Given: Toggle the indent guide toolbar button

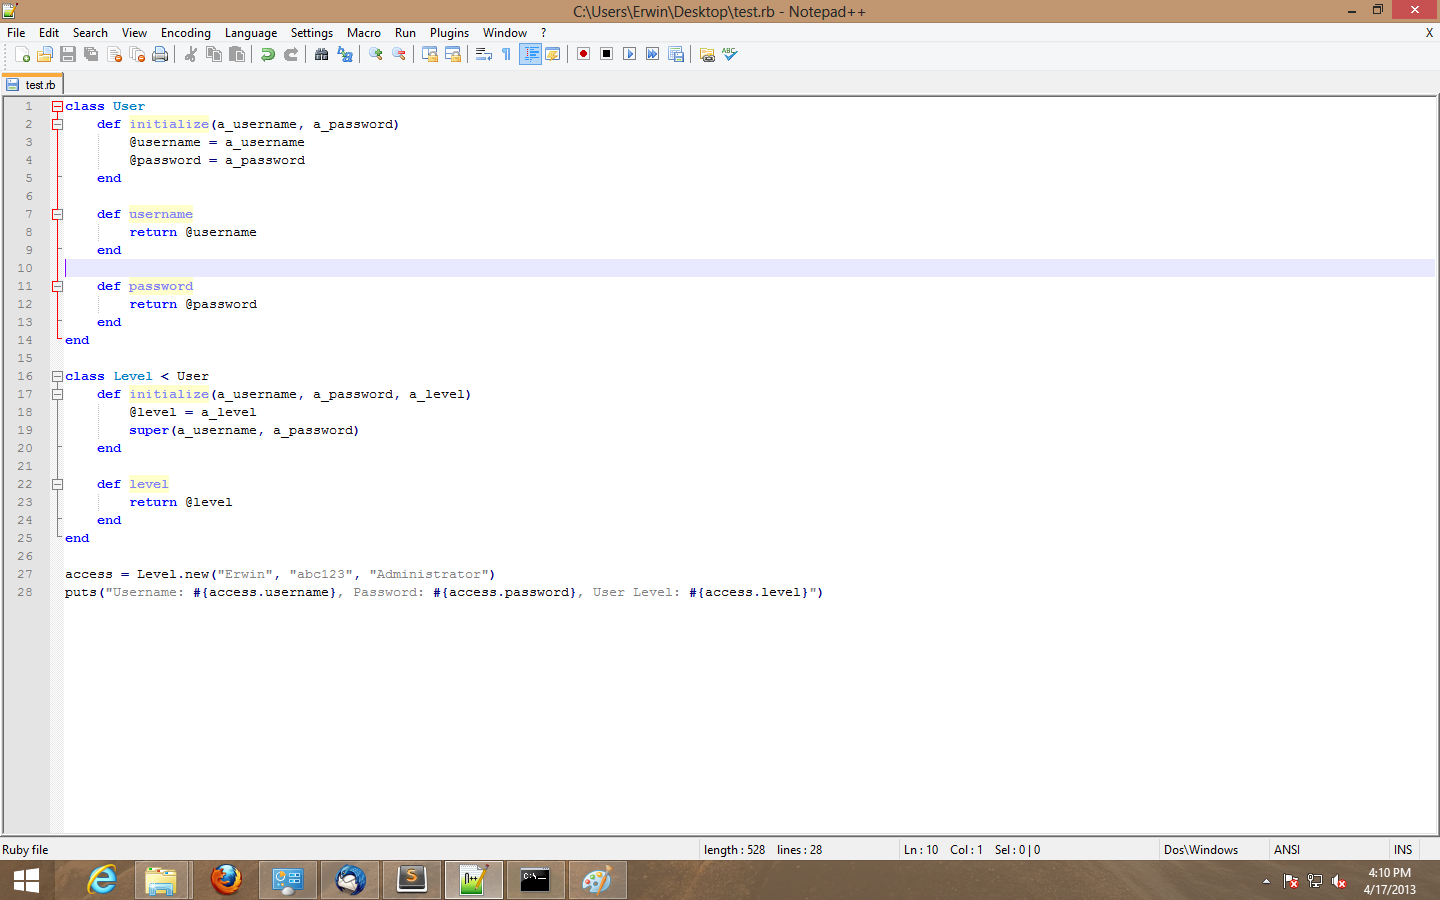Looking at the screenshot, I should (530, 54).
